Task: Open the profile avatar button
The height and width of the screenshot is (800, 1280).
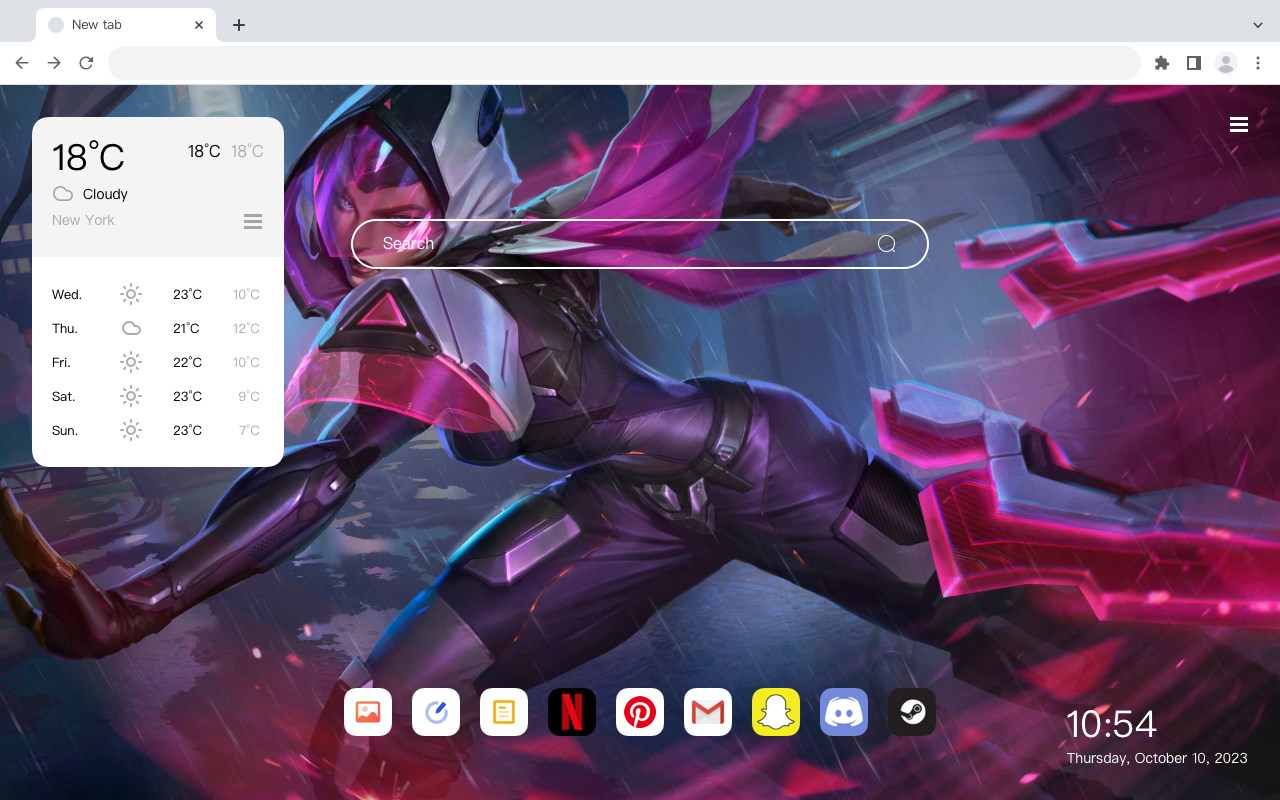Action: [1226, 63]
